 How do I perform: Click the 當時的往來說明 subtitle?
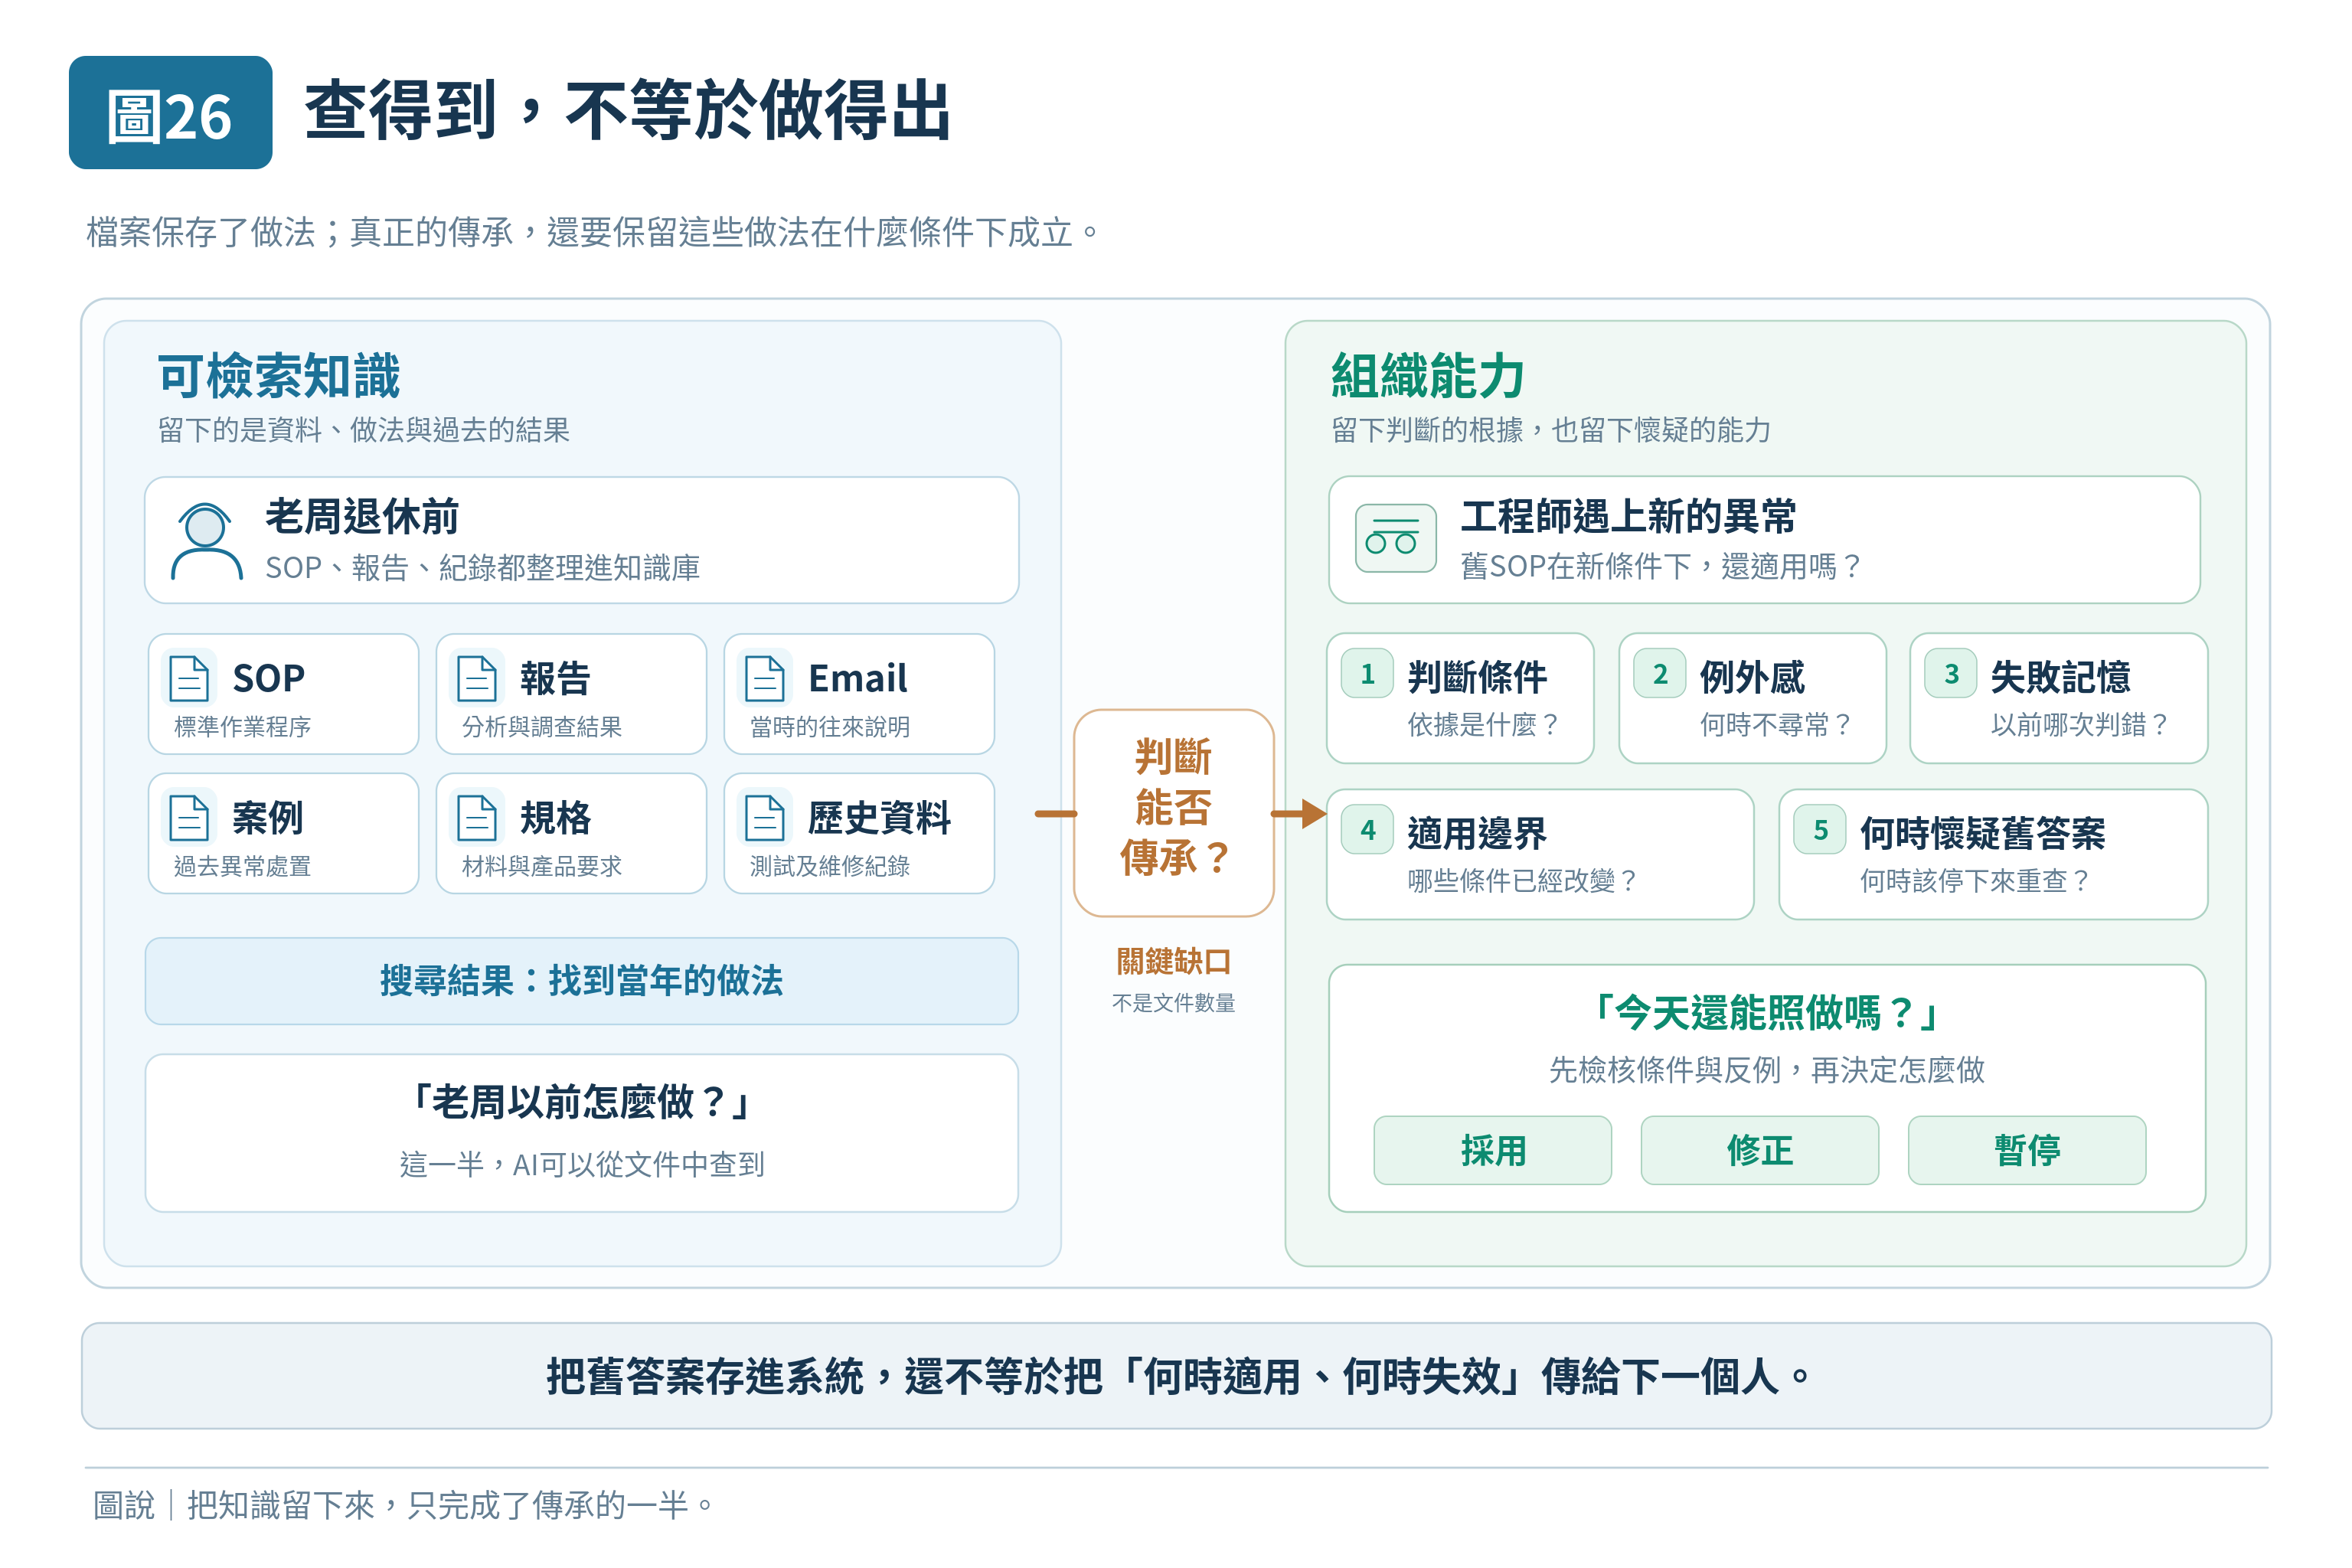click(x=829, y=727)
